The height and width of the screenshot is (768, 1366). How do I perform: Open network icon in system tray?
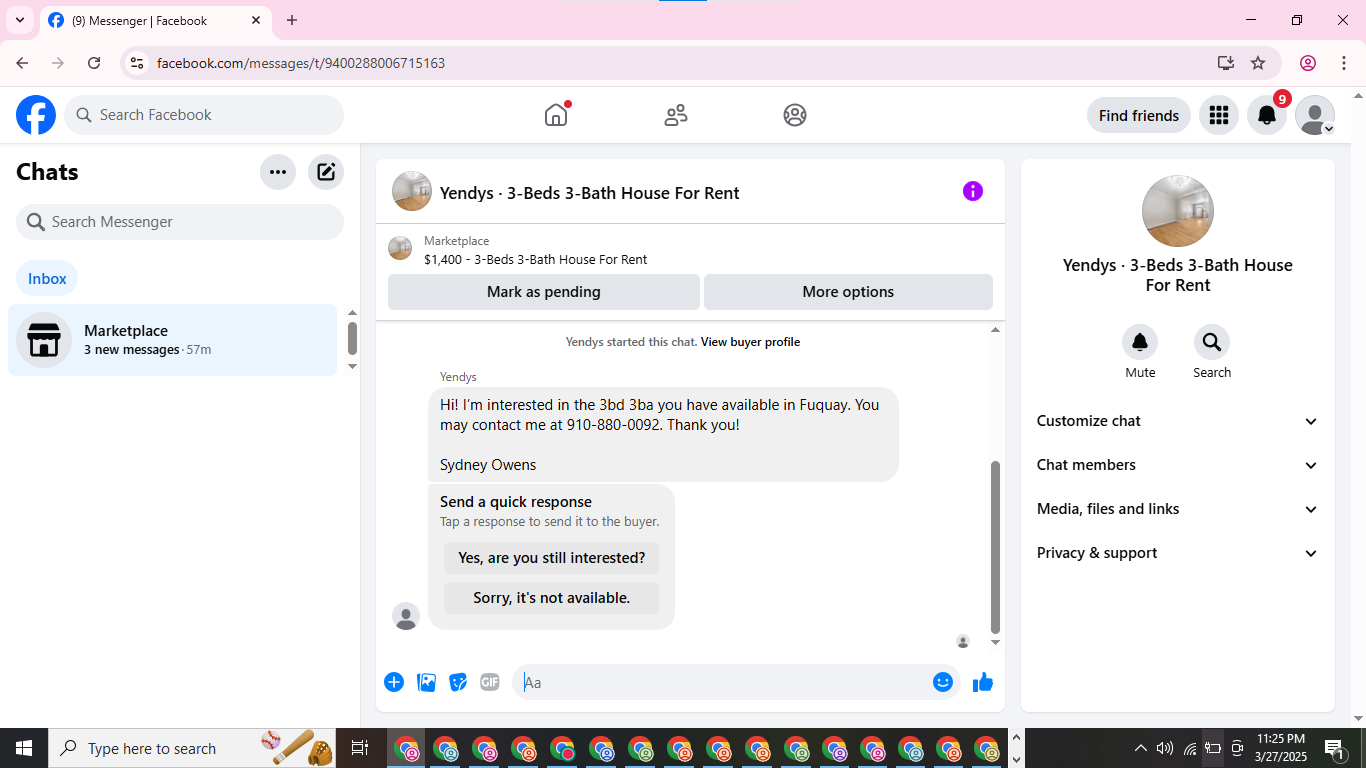[1190, 748]
